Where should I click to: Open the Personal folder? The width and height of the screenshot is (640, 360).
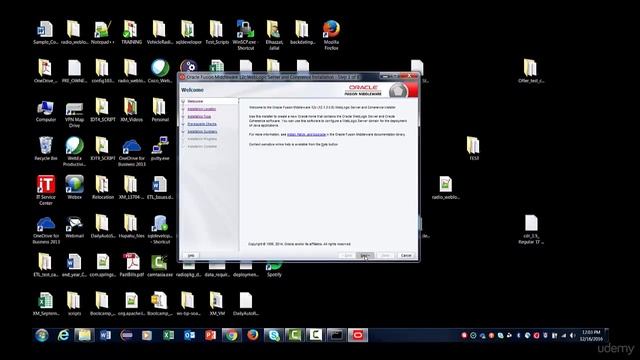pyautogui.click(x=160, y=110)
